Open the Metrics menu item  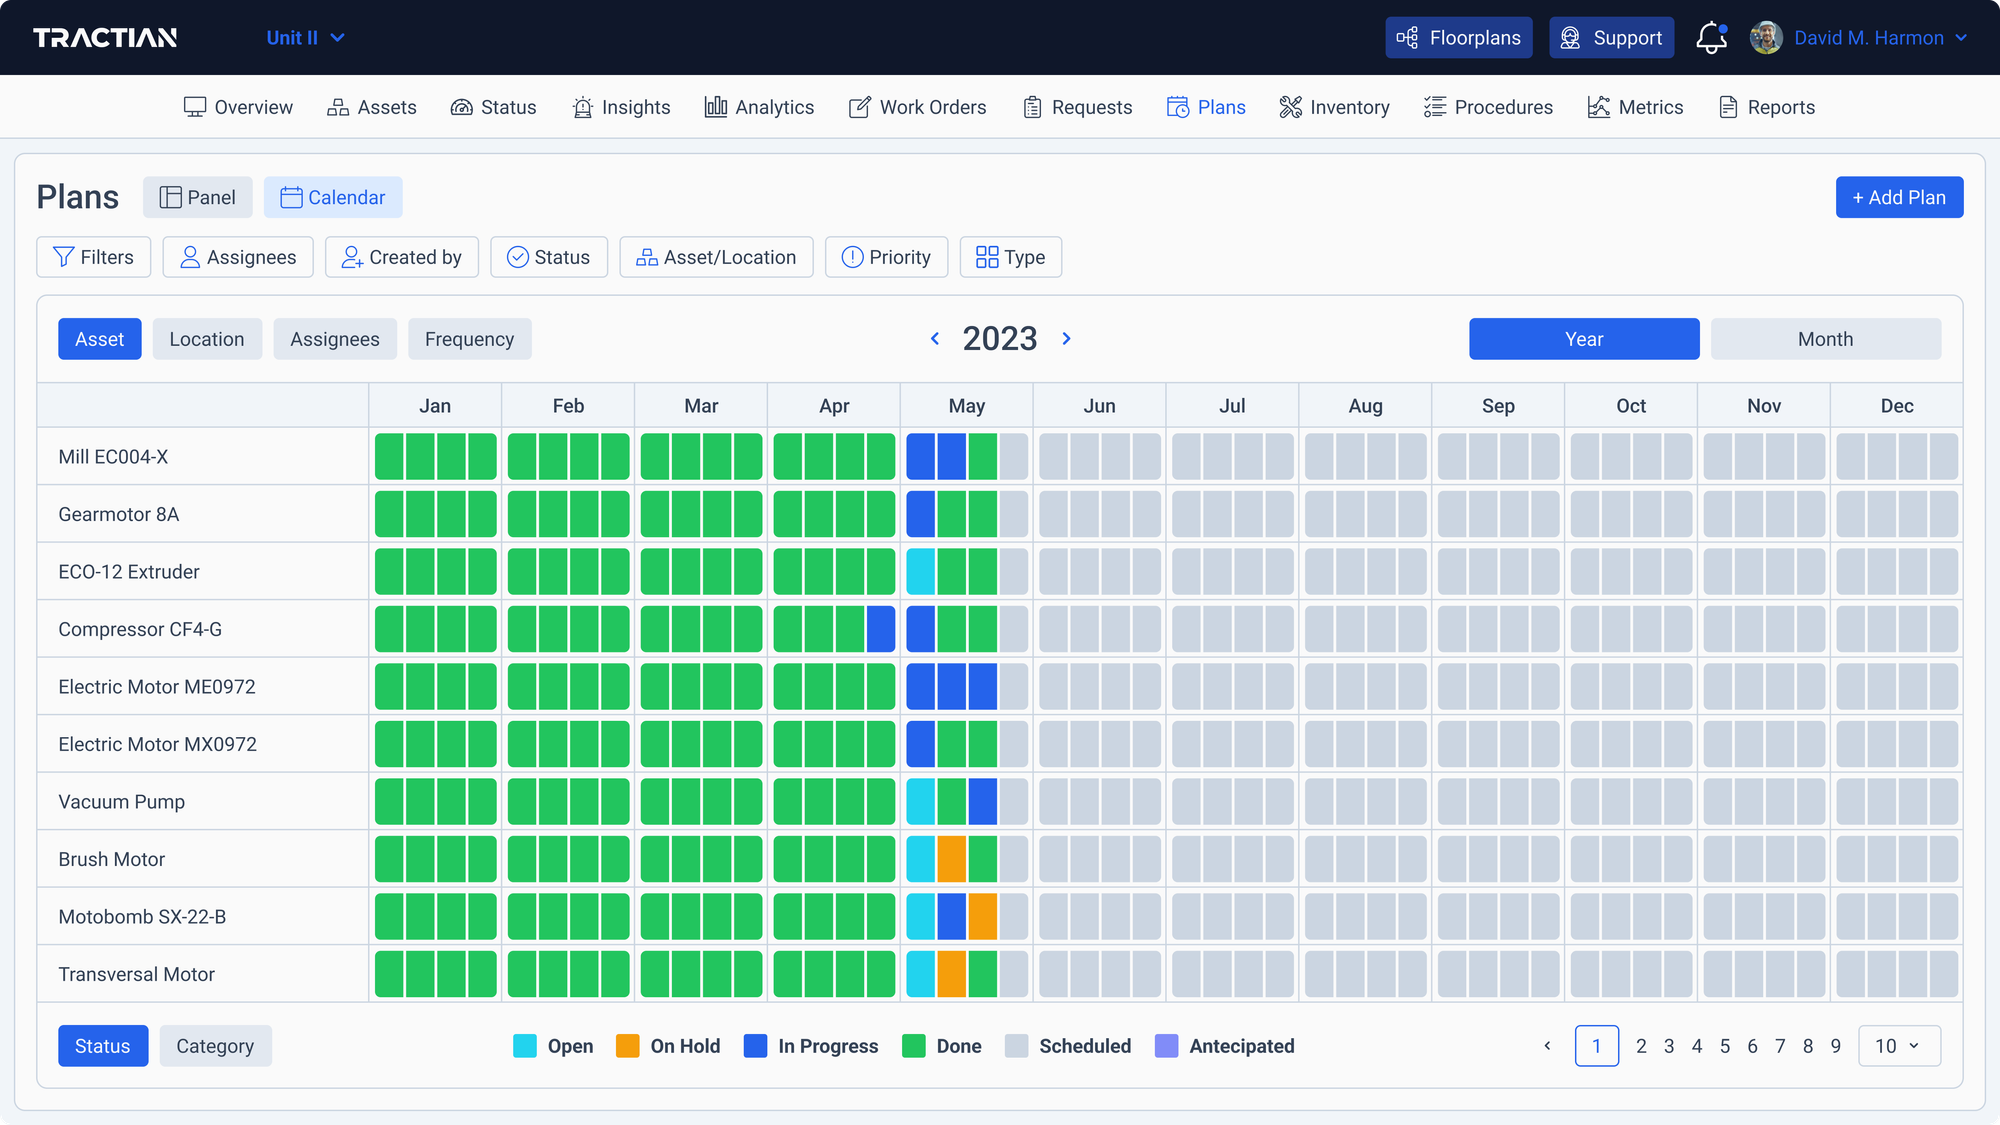(x=1634, y=107)
